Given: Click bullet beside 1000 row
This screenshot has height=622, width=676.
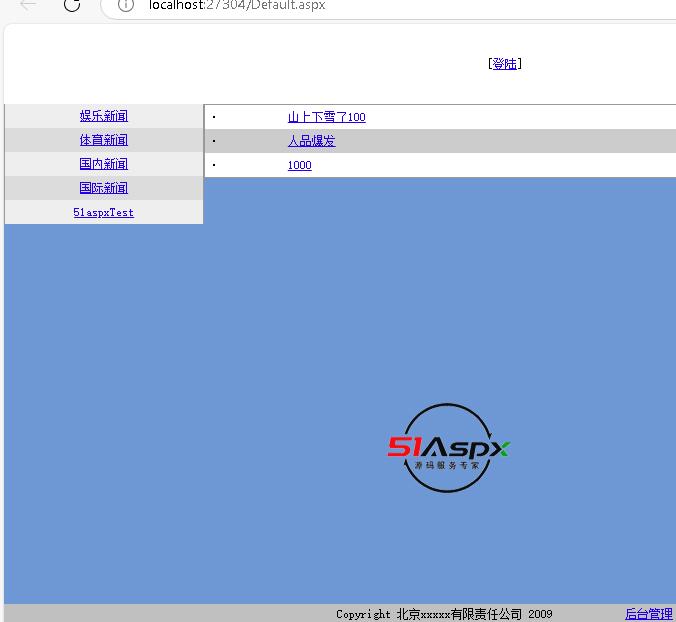Looking at the screenshot, I should click(x=214, y=165).
